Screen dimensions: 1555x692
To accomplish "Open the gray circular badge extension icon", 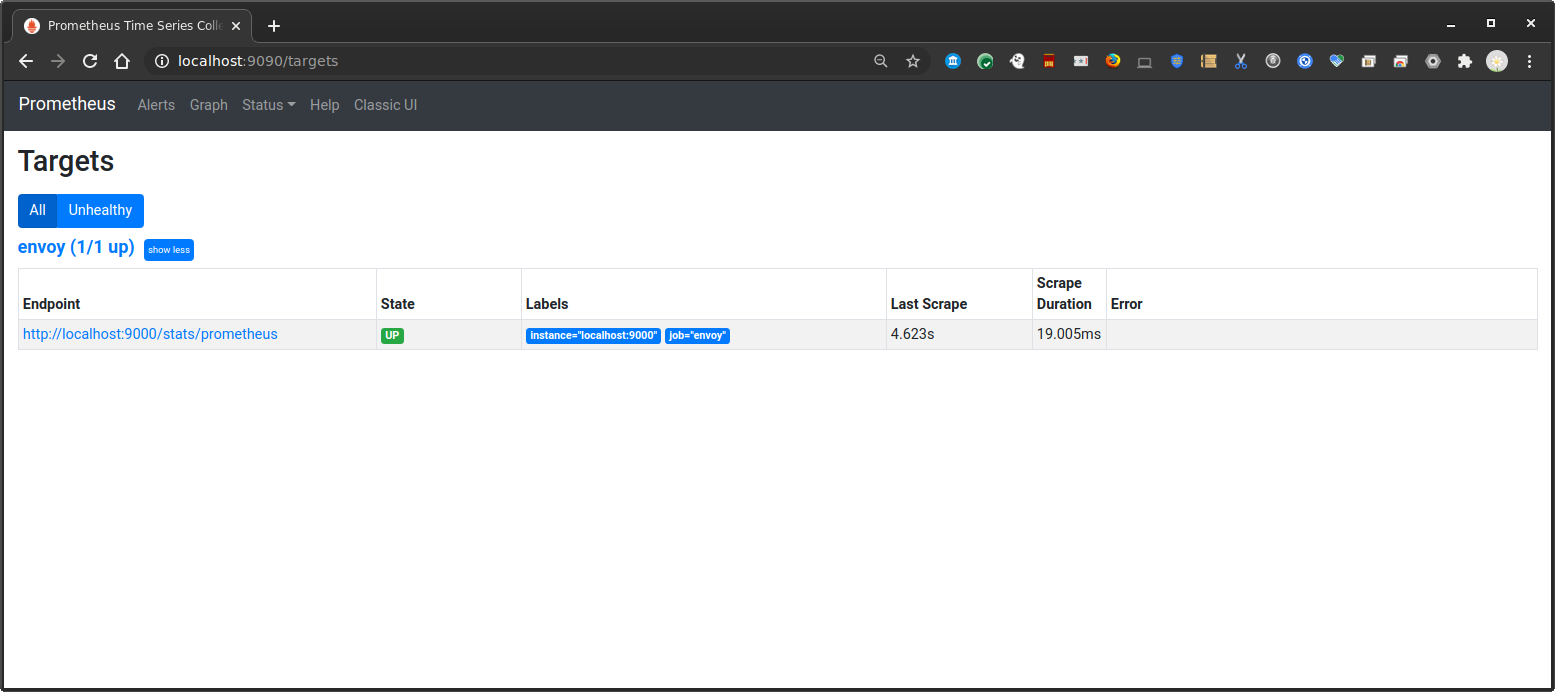I will coord(1273,61).
